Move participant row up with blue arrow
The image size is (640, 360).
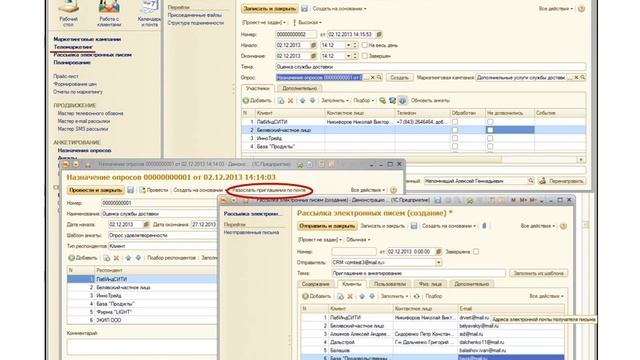click(x=302, y=100)
